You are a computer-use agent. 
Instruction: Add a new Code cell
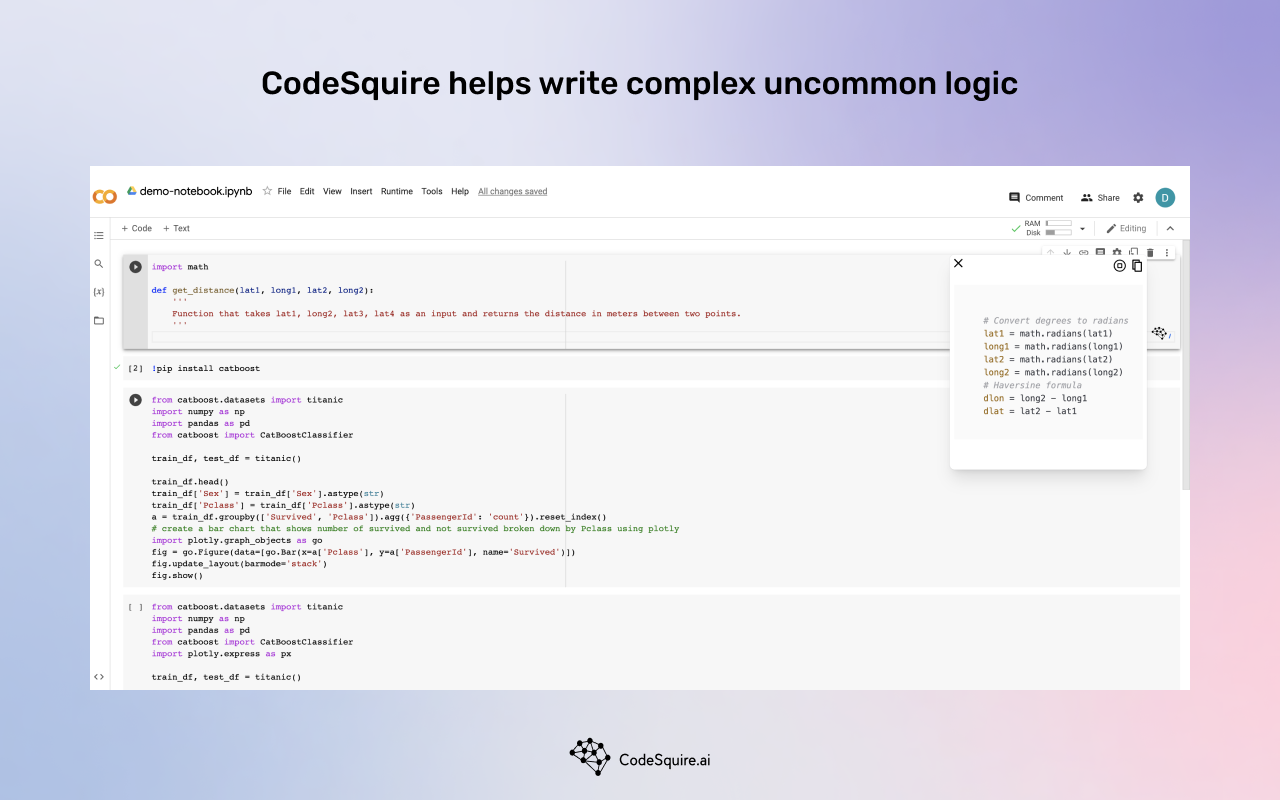click(137, 228)
